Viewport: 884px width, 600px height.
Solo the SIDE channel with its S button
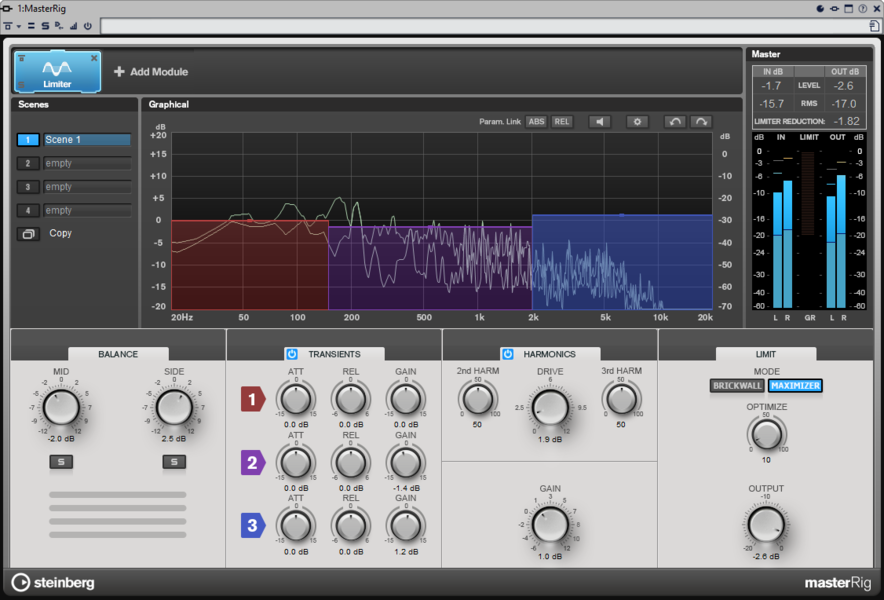click(x=174, y=462)
